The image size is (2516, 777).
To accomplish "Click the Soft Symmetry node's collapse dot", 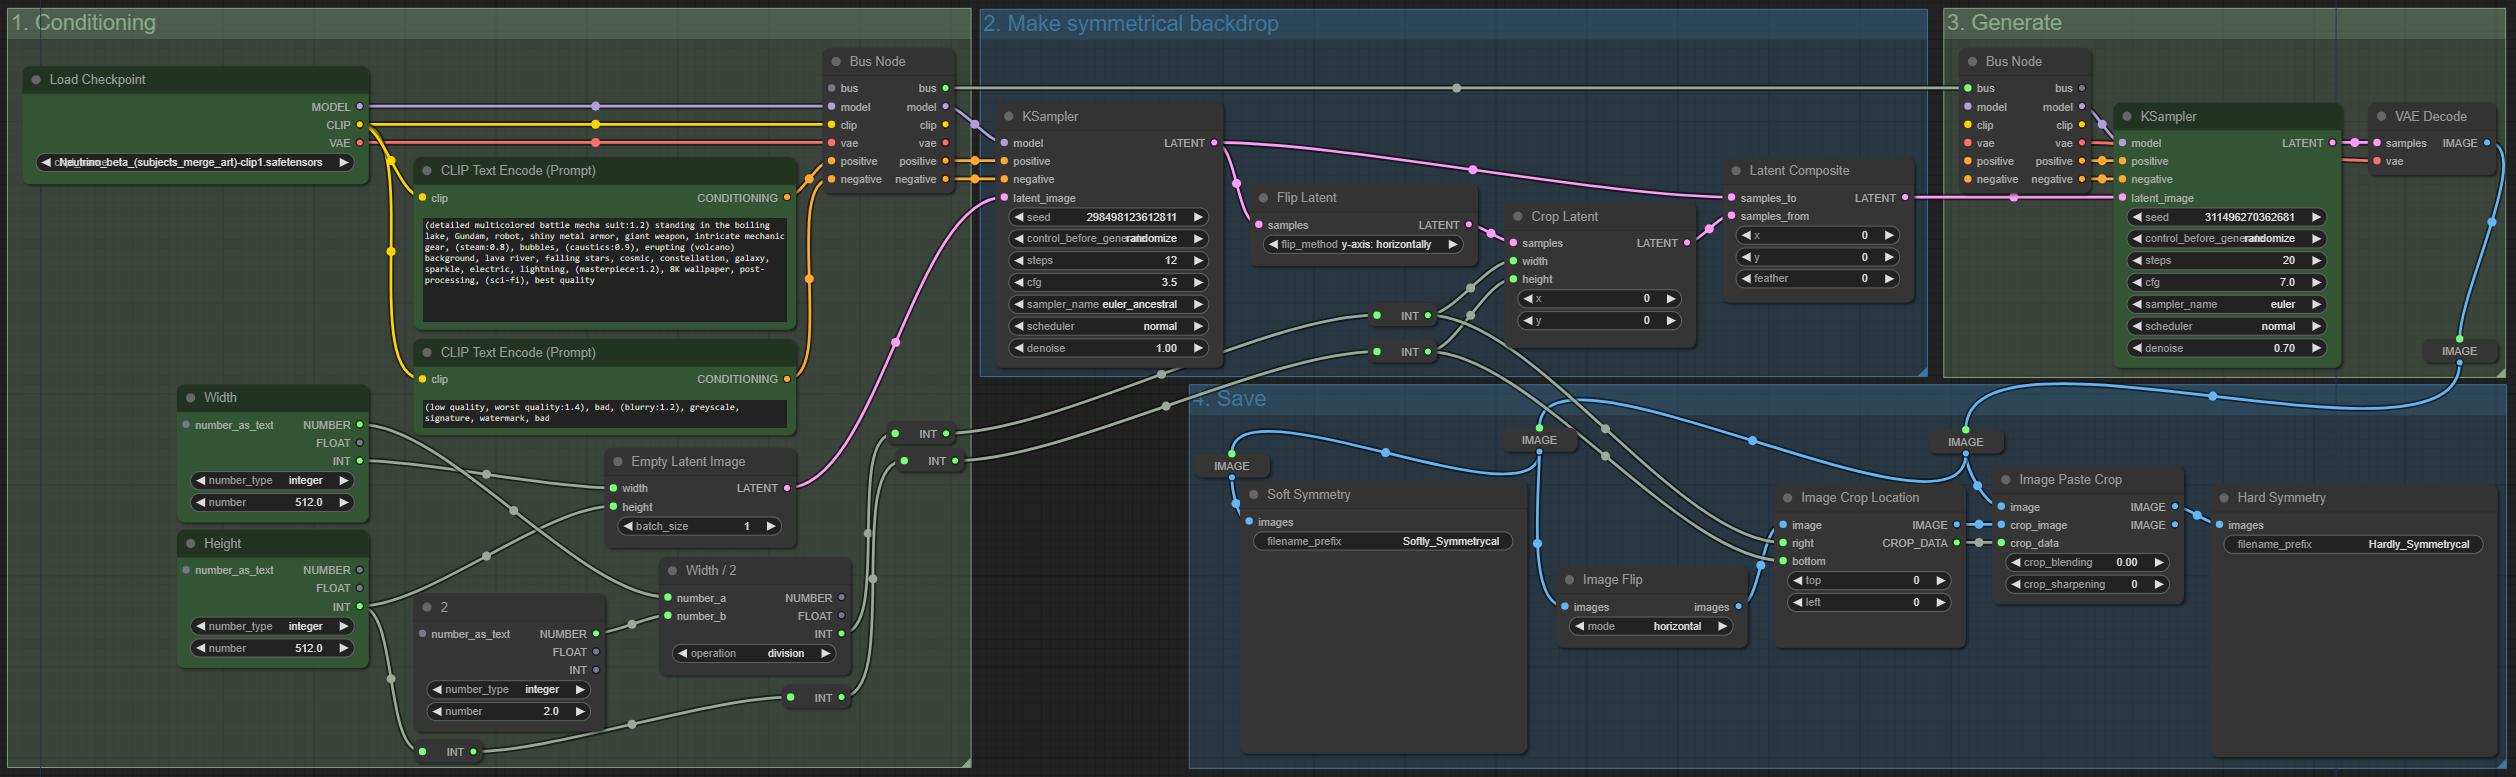I will 1254,495.
